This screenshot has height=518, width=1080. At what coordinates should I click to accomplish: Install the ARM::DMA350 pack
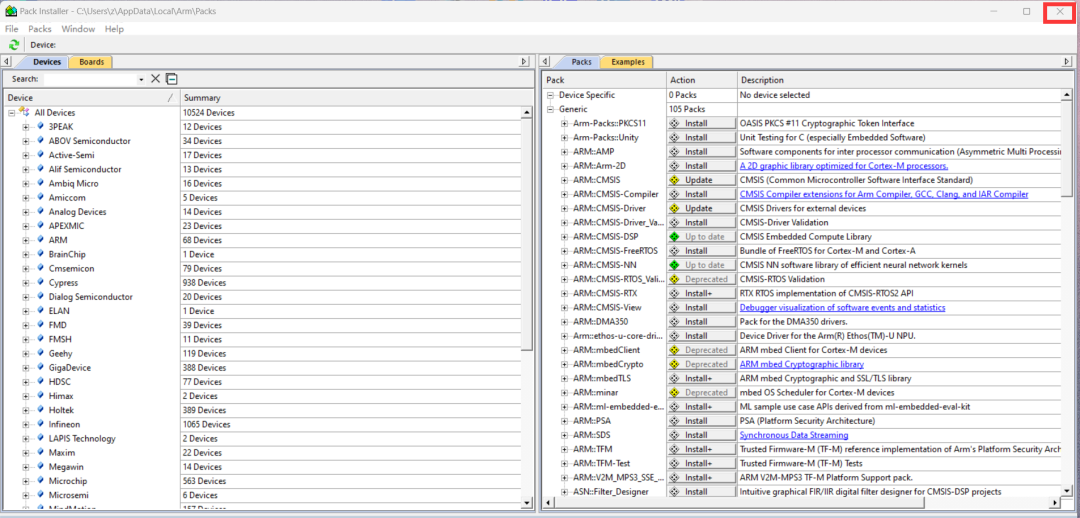coord(701,322)
